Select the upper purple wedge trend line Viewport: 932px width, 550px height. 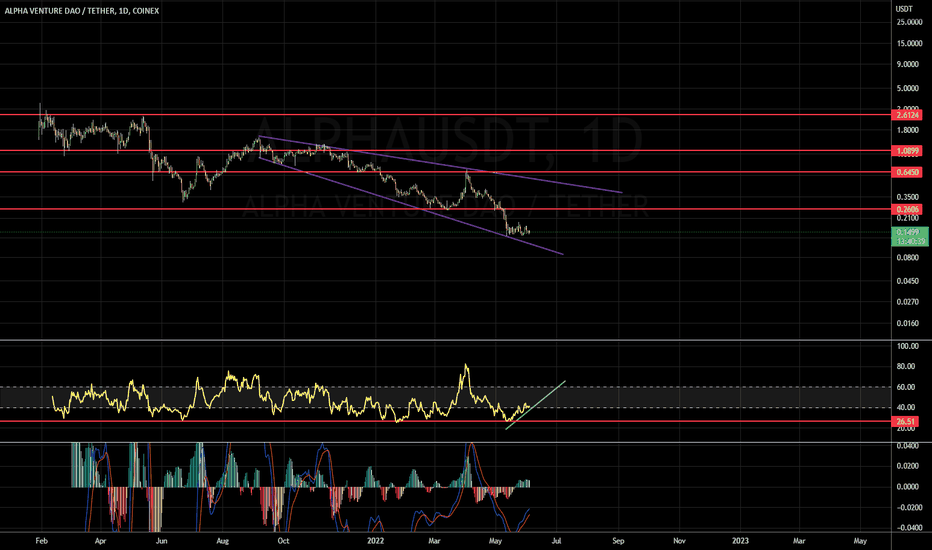(440, 165)
